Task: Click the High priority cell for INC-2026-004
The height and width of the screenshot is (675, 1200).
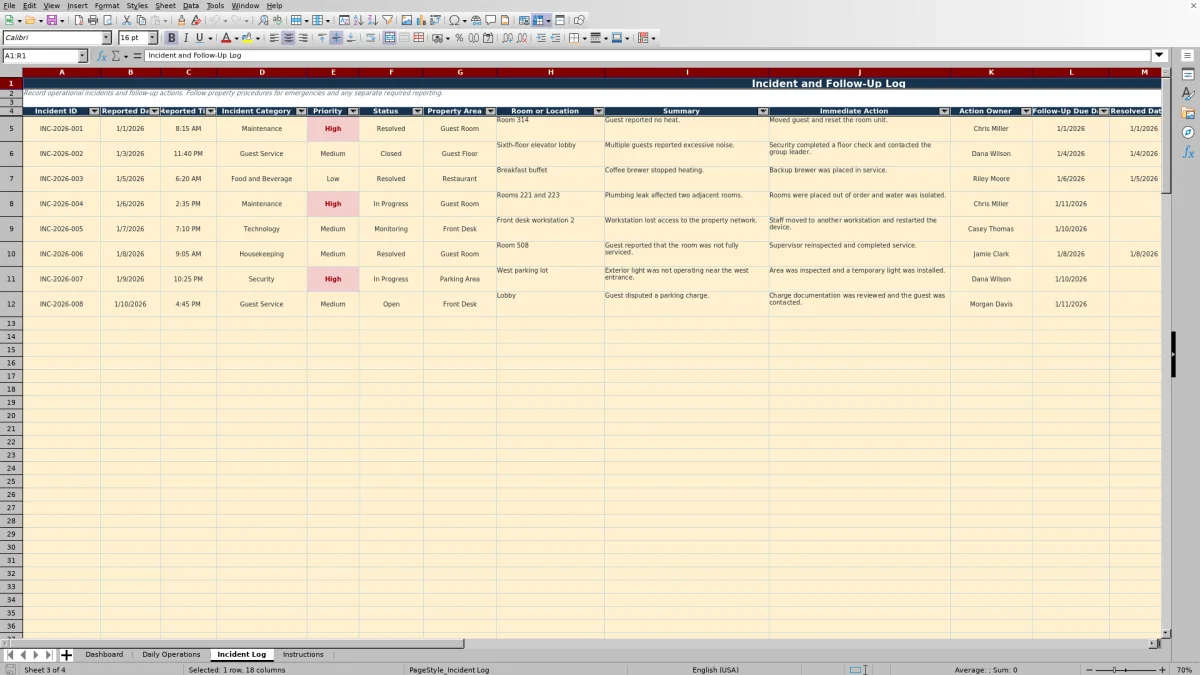Action: pos(333,204)
